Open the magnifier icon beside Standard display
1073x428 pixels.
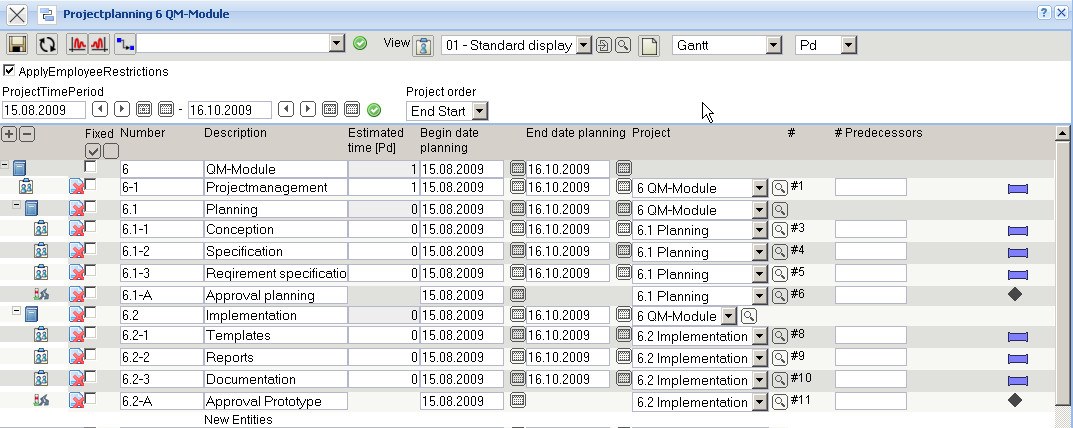click(x=622, y=45)
